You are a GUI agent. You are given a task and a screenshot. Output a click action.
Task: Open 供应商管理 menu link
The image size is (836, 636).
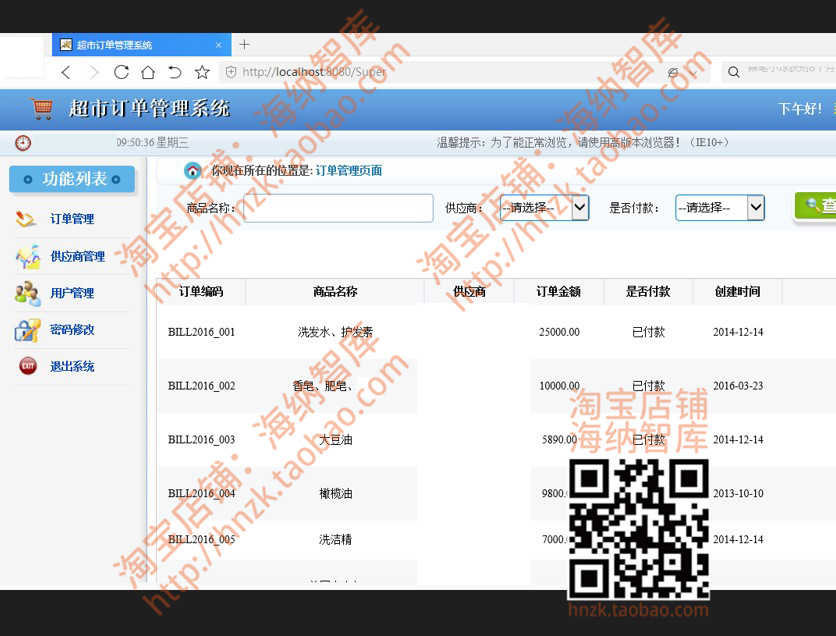pyautogui.click(x=77, y=256)
